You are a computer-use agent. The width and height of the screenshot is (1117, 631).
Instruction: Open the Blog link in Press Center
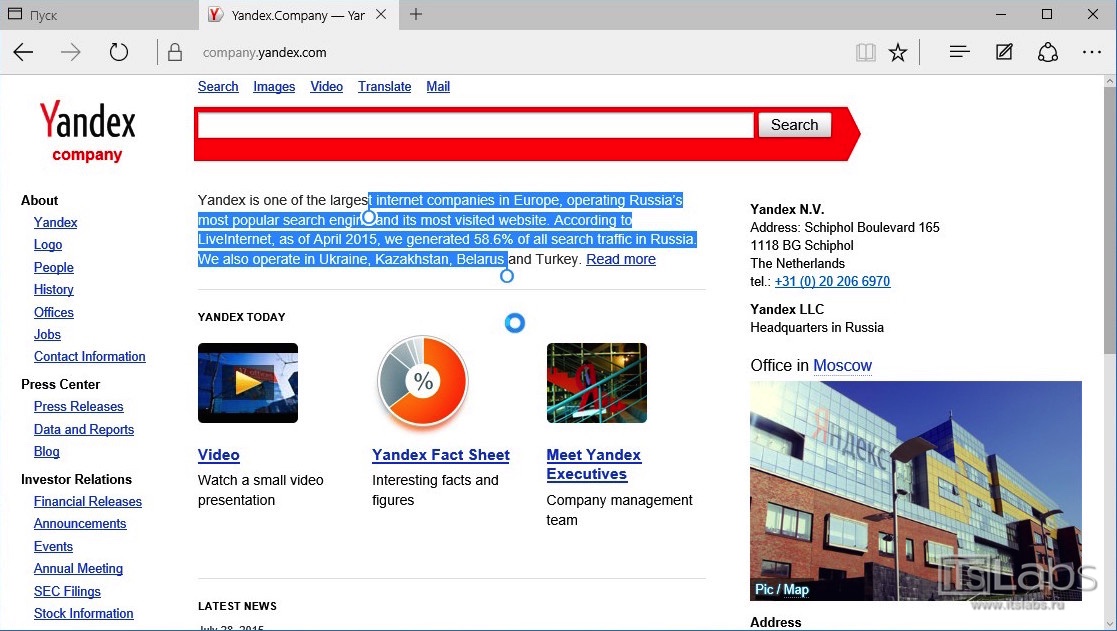pyautogui.click(x=46, y=452)
